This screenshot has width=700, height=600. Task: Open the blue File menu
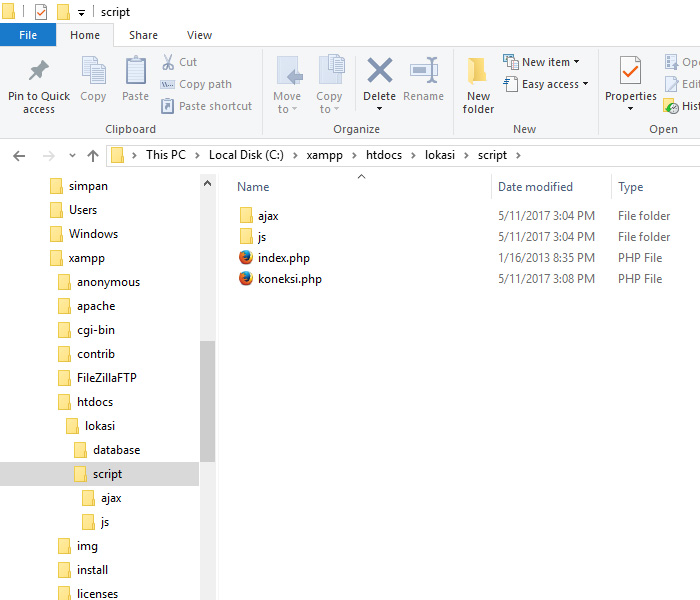tap(28, 35)
